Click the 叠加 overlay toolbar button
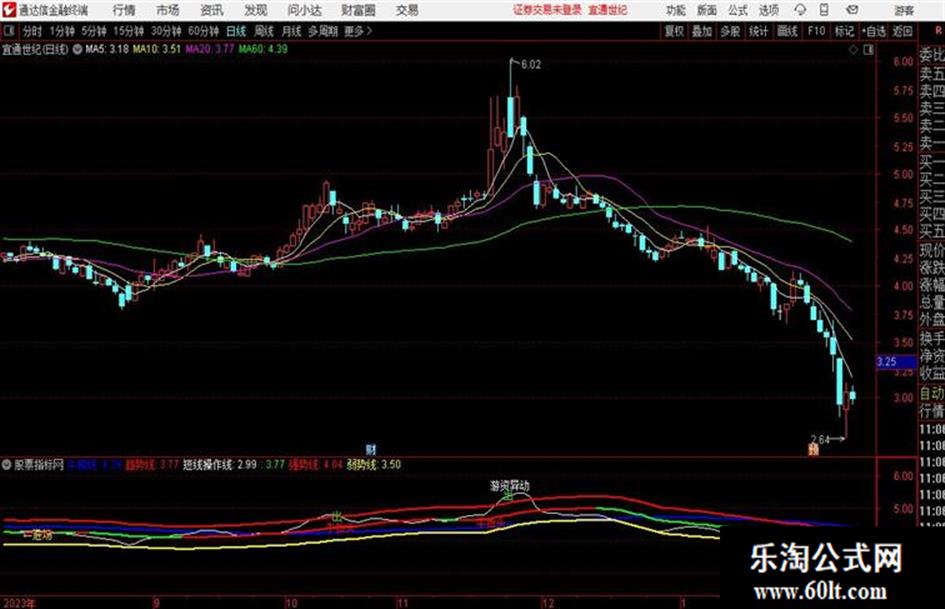Image resolution: width=945 pixels, height=609 pixels. (x=702, y=31)
